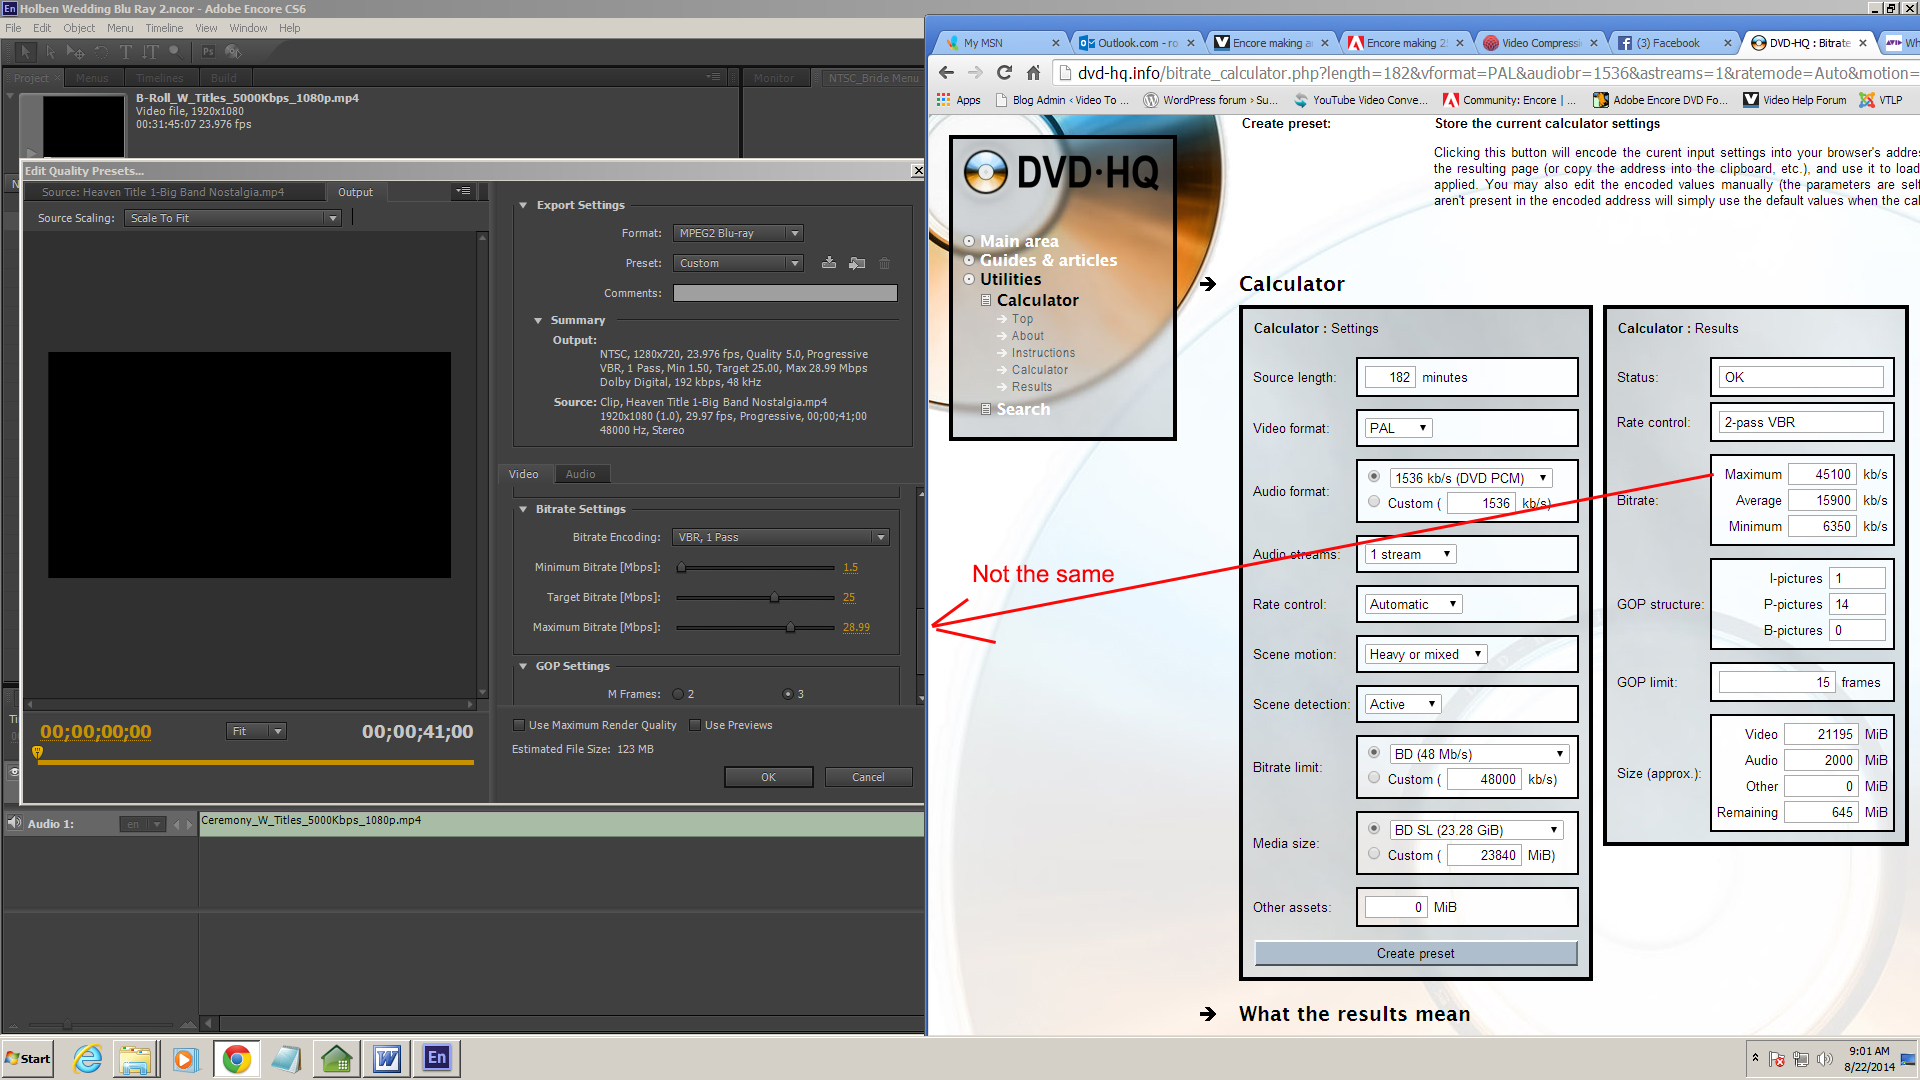Click the Save Preset icon
The image size is (1920, 1080).
click(x=829, y=263)
